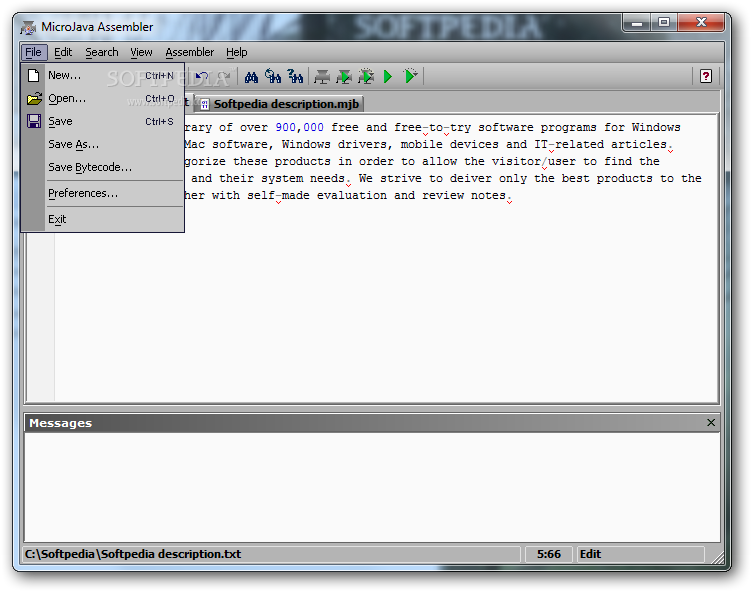
Task: Open Preferences... from the File menu
Action: click(103, 193)
